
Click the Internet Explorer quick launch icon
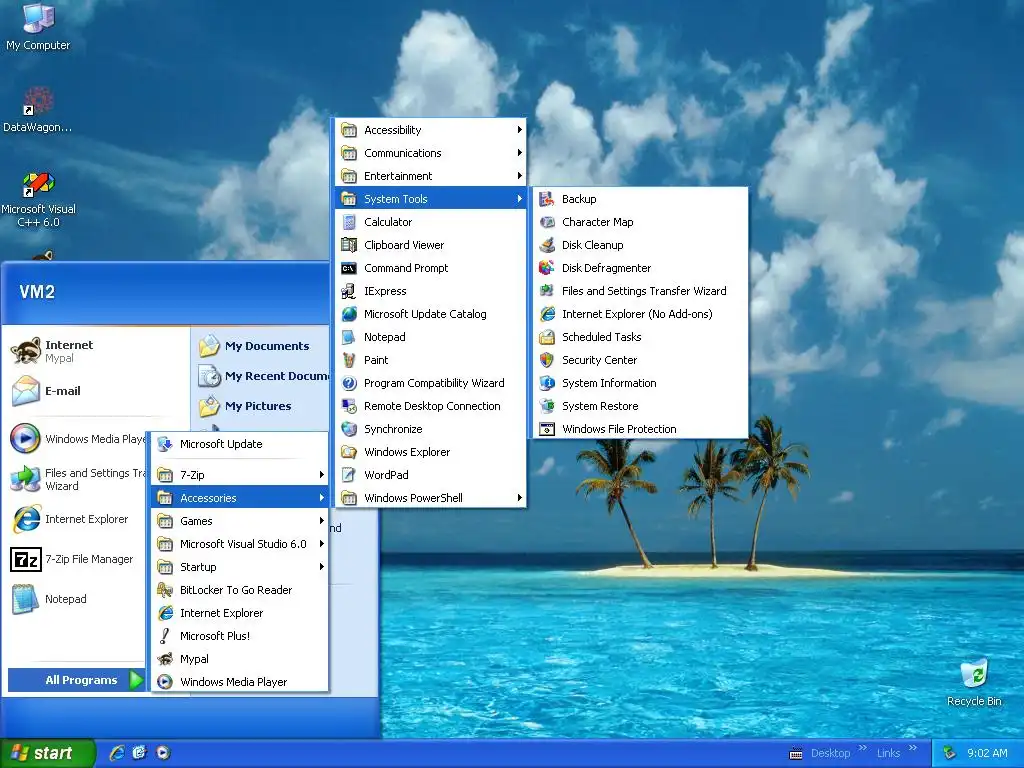point(117,753)
